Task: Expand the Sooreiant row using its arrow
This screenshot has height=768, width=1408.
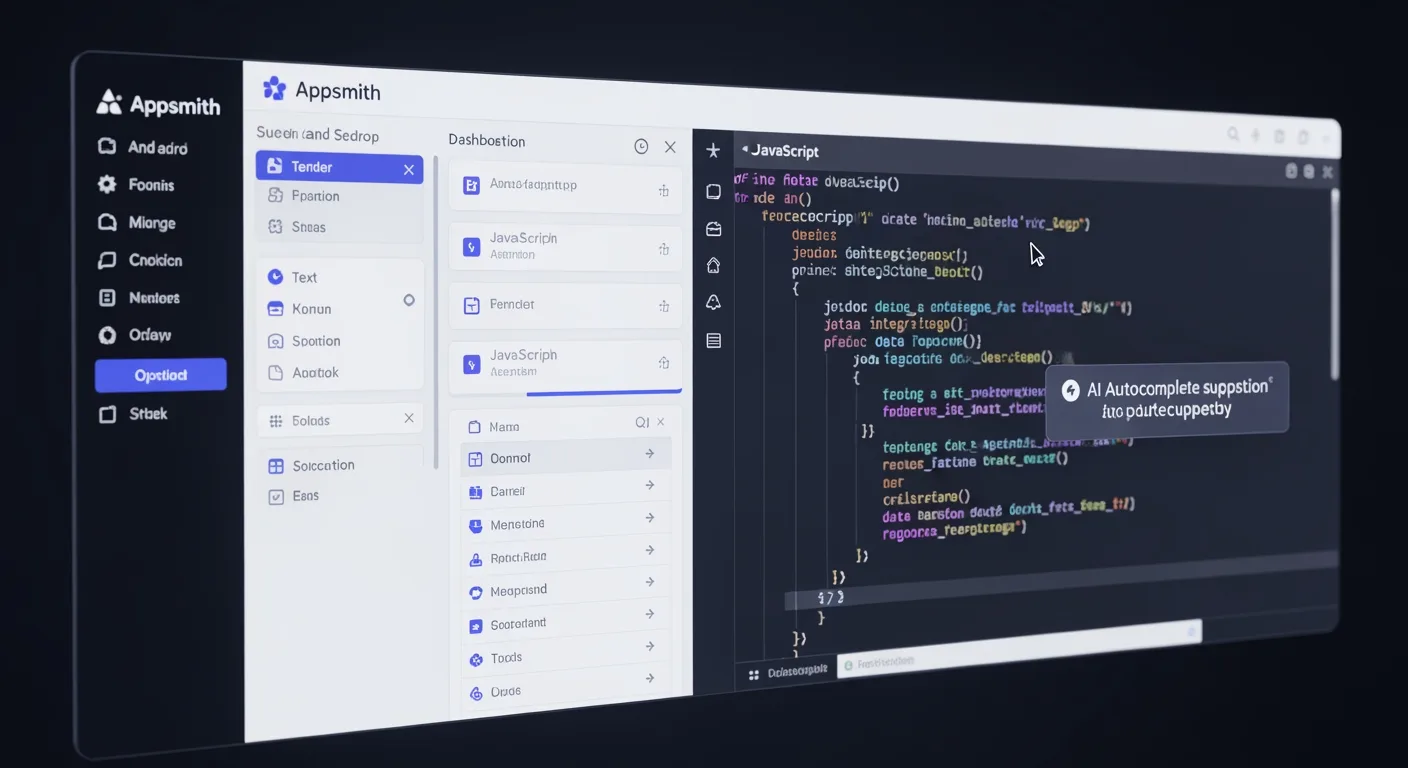Action: tap(649, 614)
